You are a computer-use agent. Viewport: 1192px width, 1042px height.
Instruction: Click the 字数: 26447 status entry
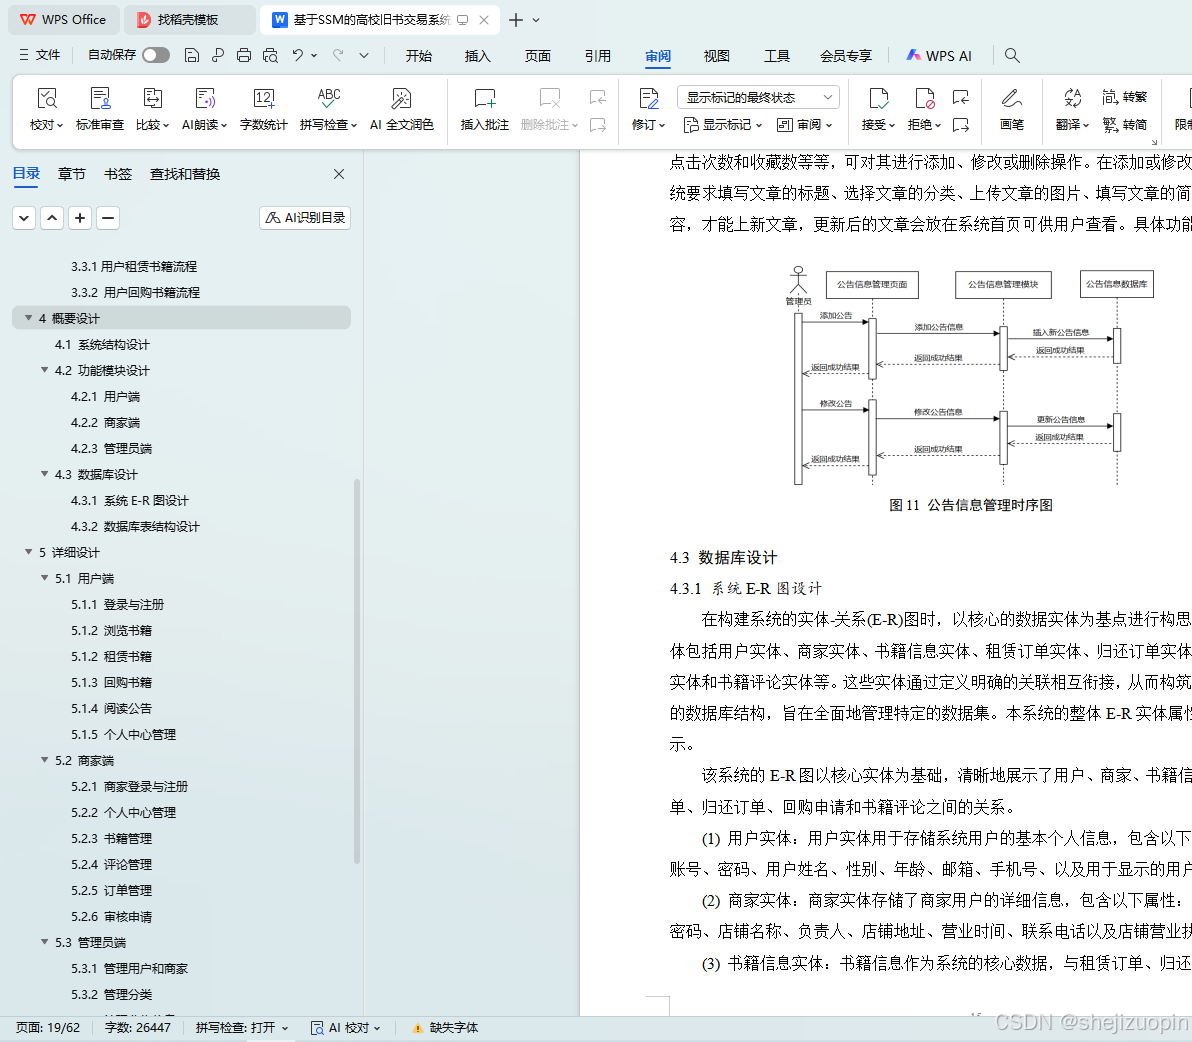click(138, 1028)
